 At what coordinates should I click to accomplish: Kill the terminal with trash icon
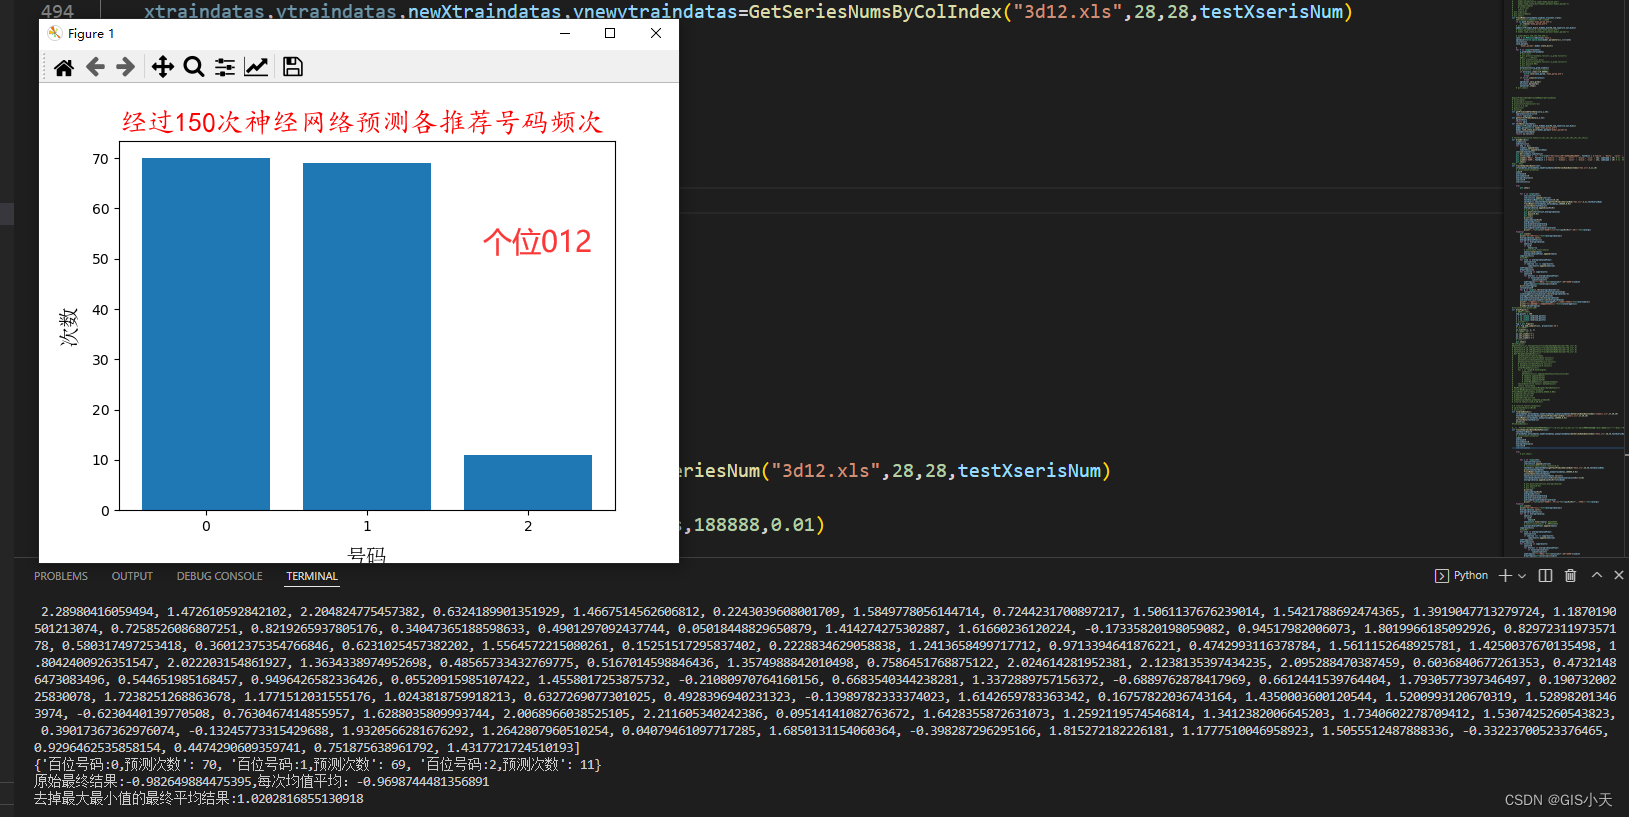1570,575
